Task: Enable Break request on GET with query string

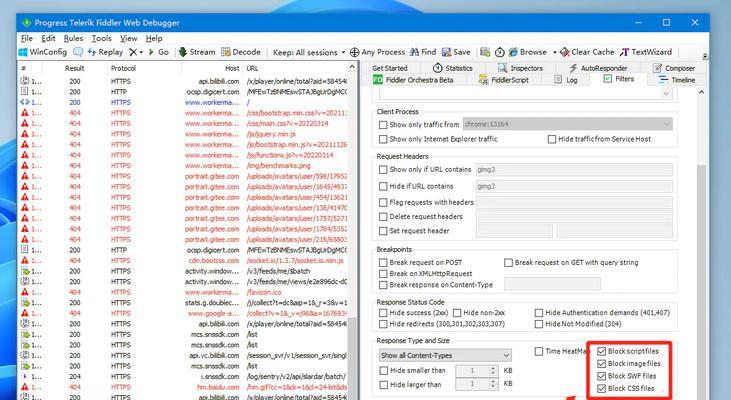Action: [509, 262]
